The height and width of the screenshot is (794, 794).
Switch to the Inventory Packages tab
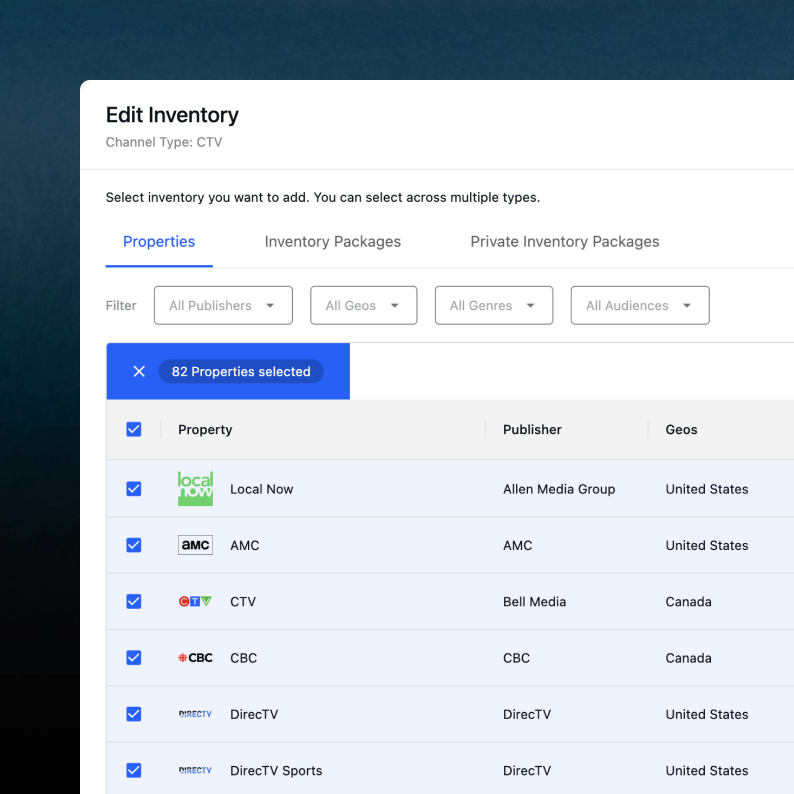tap(333, 242)
